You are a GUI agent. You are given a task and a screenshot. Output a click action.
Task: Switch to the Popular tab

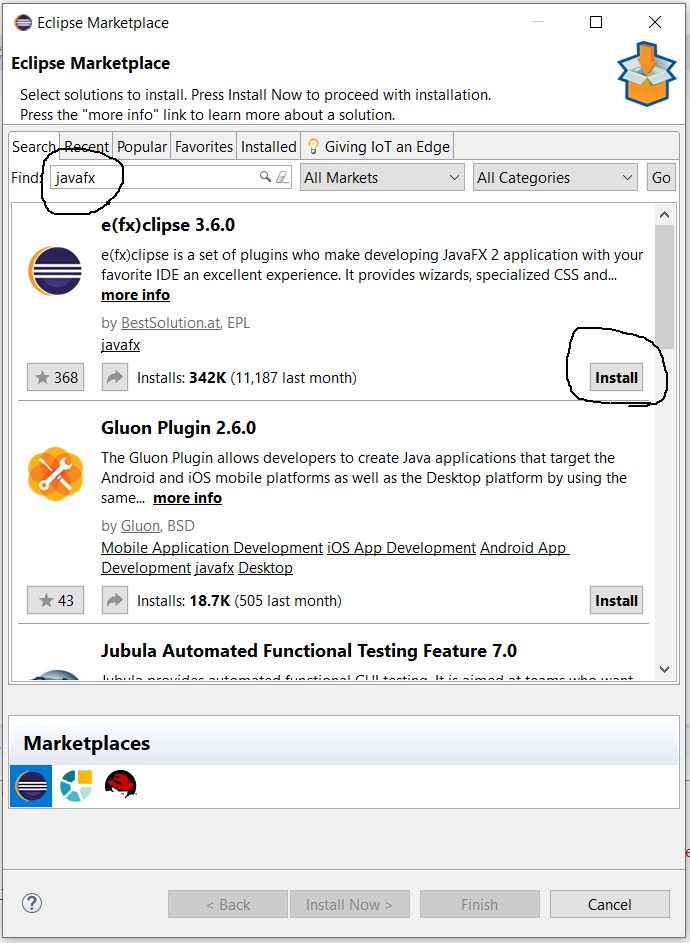click(x=142, y=147)
